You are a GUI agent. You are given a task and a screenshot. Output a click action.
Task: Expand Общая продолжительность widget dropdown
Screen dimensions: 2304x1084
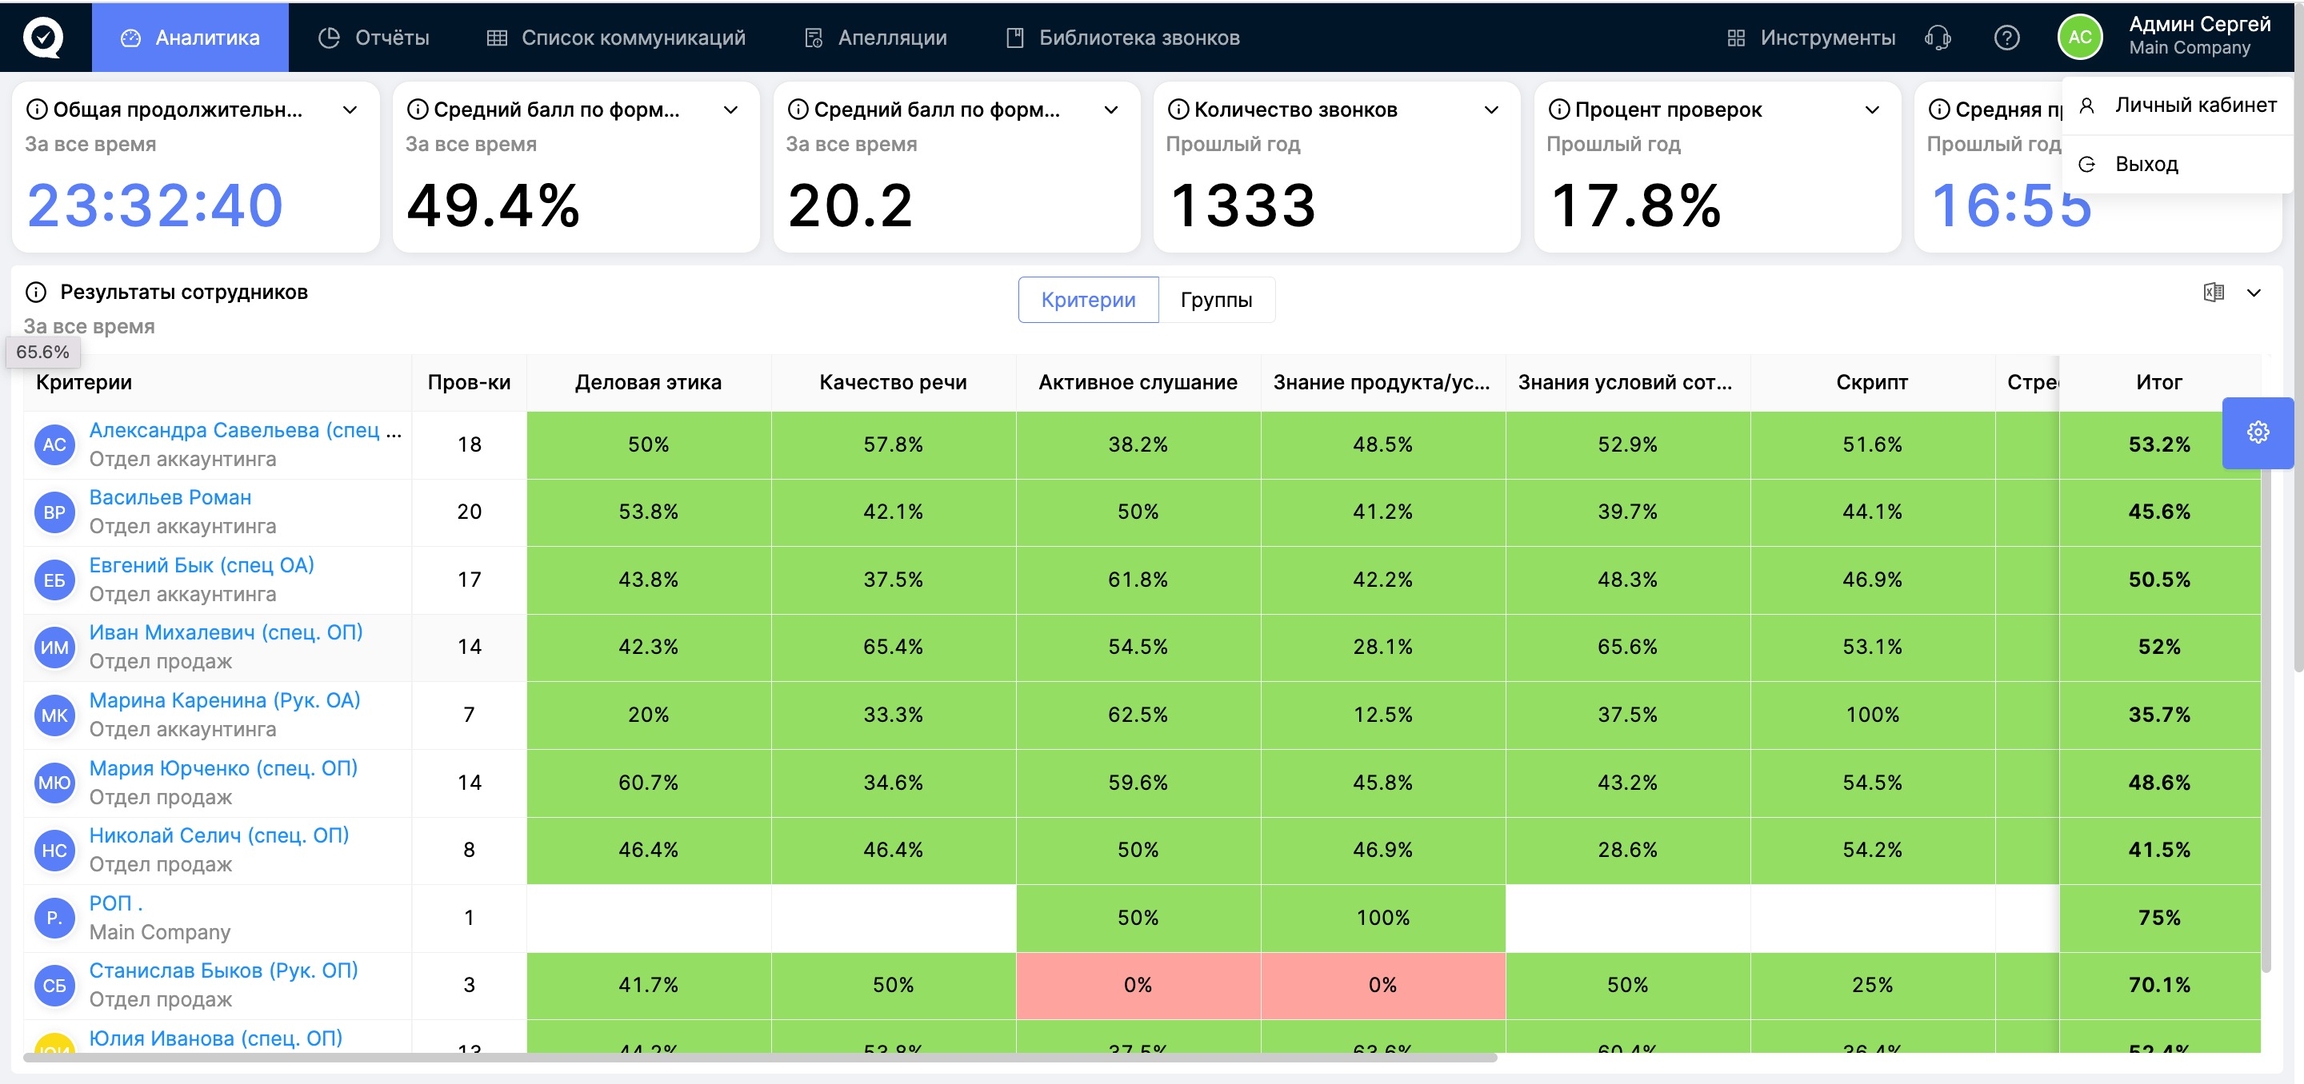pos(350,110)
